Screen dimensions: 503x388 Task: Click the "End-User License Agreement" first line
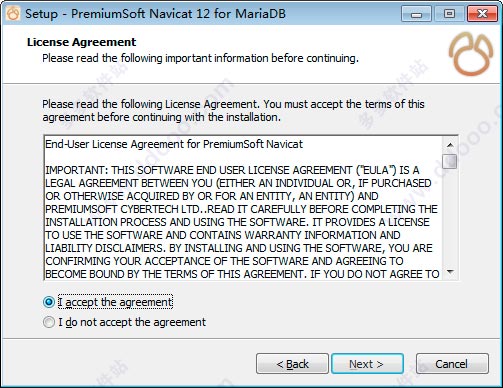click(x=174, y=144)
